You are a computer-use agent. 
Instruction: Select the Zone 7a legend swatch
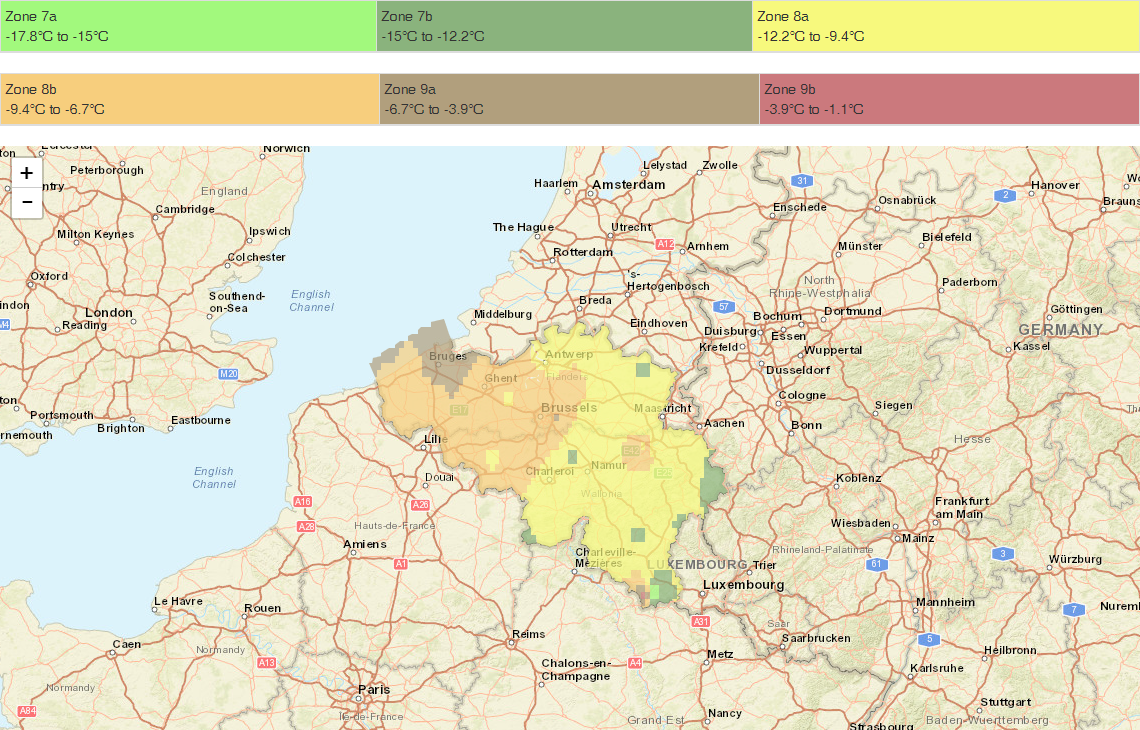(188, 26)
